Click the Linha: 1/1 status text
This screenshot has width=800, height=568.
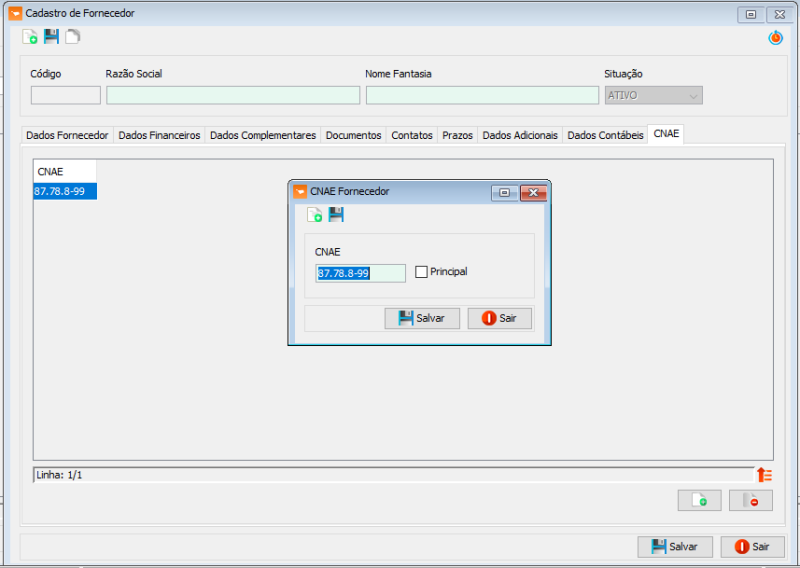pos(59,475)
